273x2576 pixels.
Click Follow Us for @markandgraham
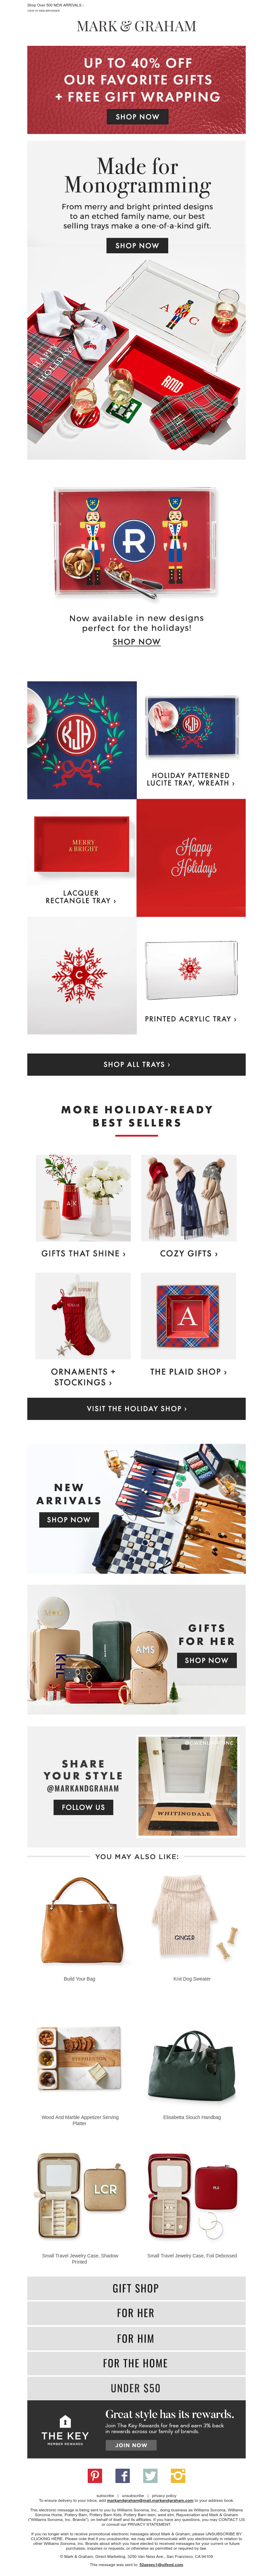[83, 1807]
